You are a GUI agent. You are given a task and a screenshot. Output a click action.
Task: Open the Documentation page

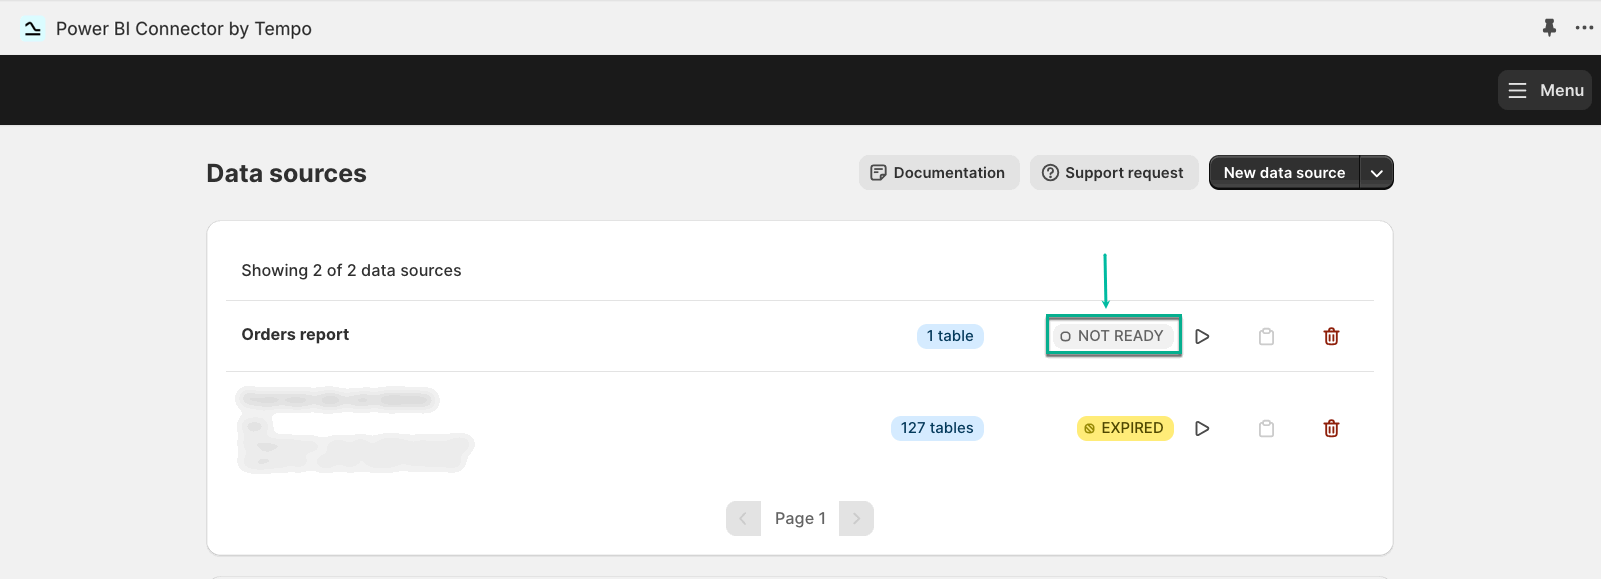tap(938, 173)
